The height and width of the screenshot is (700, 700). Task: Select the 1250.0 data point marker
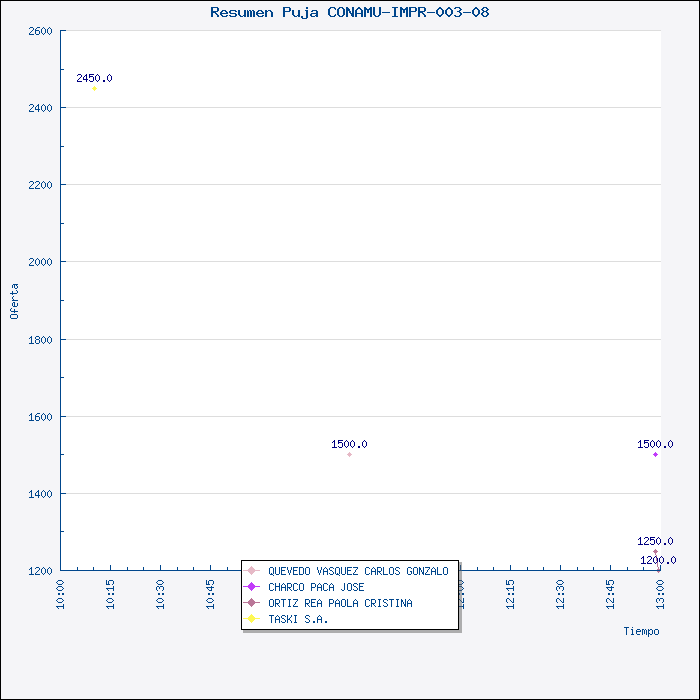(656, 551)
